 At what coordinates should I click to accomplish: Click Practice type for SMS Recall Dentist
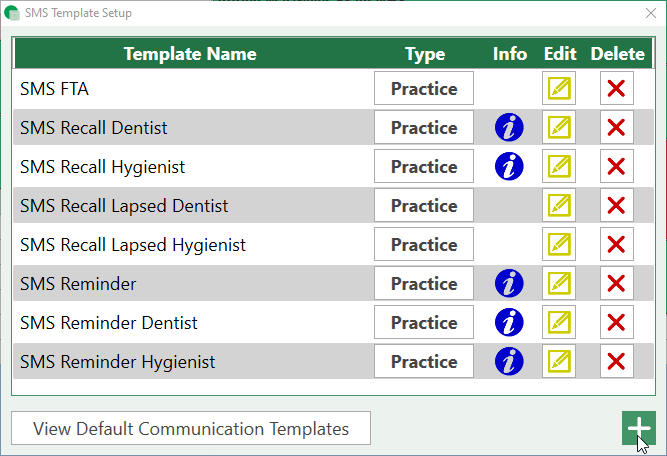tap(424, 127)
